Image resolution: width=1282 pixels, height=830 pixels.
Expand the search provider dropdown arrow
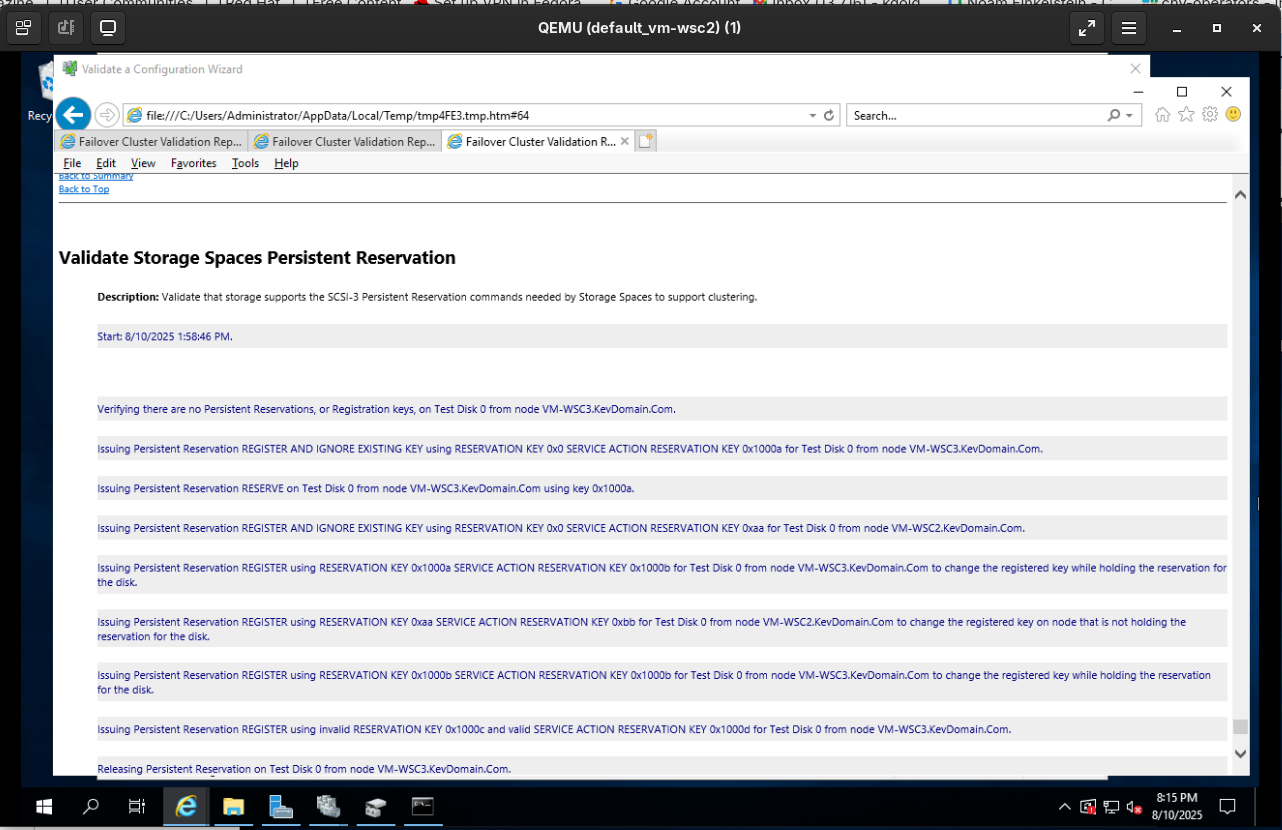(x=1130, y=116)
